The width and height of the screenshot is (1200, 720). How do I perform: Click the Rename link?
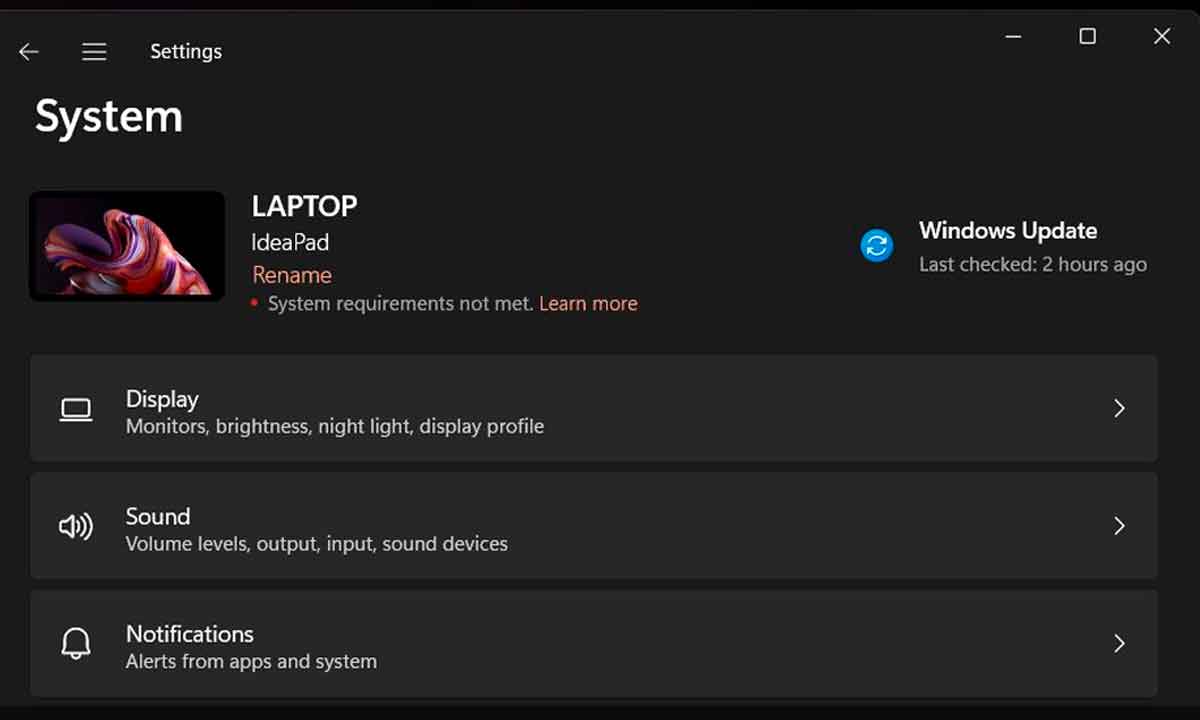[291, 275]
